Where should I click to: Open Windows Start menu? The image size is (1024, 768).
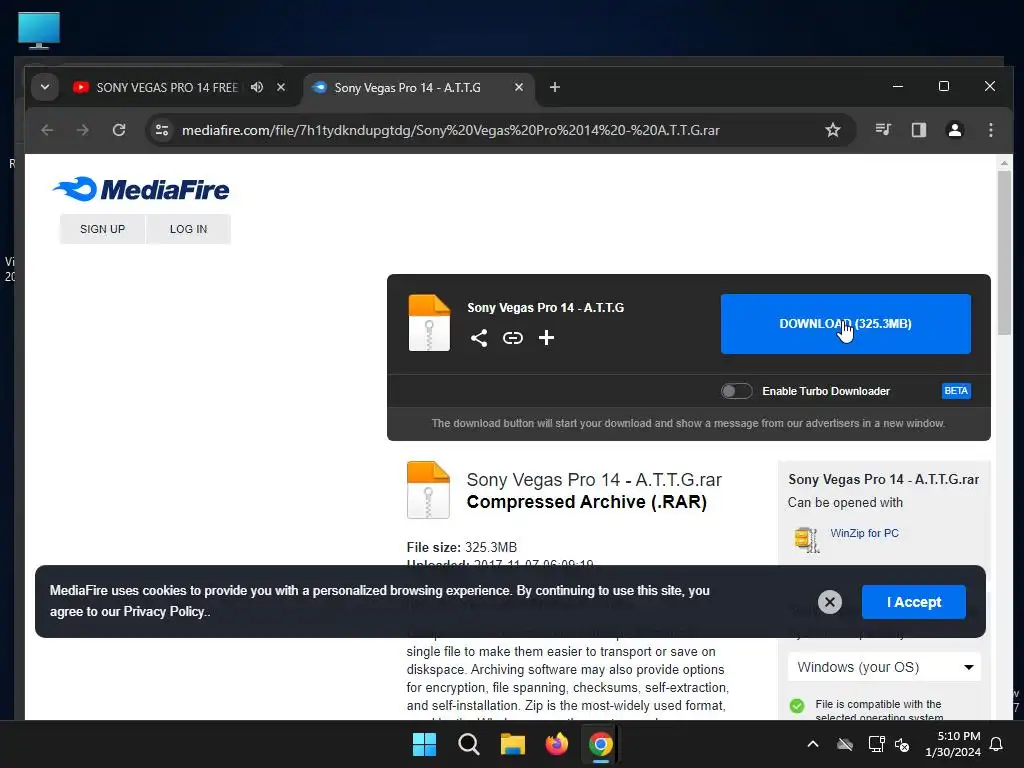coord(424,744)
